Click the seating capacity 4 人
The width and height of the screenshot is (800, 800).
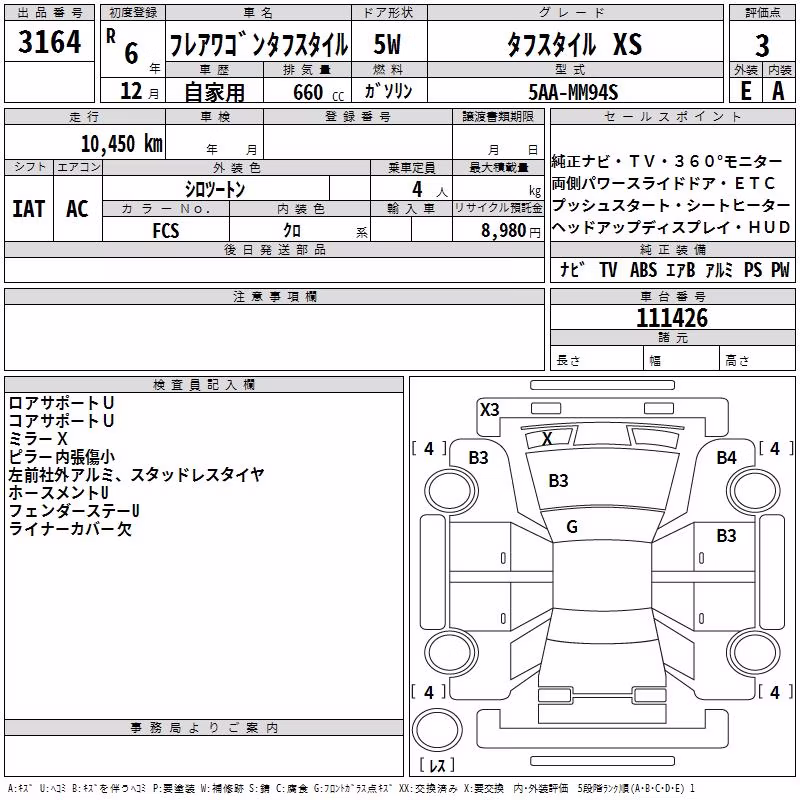click(x=429, y=190)
